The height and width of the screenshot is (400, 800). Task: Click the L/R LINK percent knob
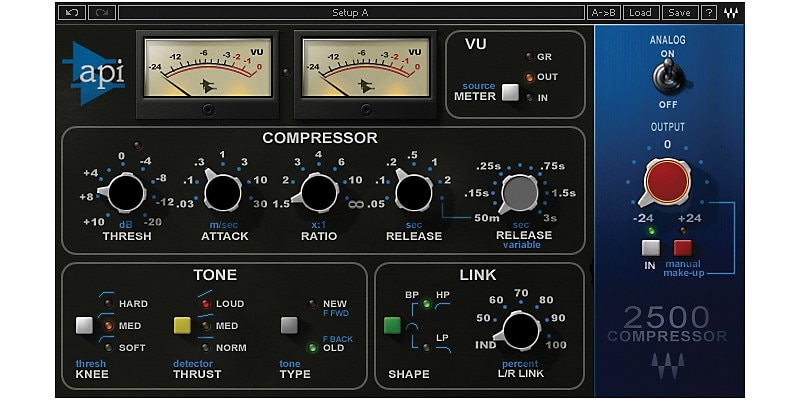520,330
